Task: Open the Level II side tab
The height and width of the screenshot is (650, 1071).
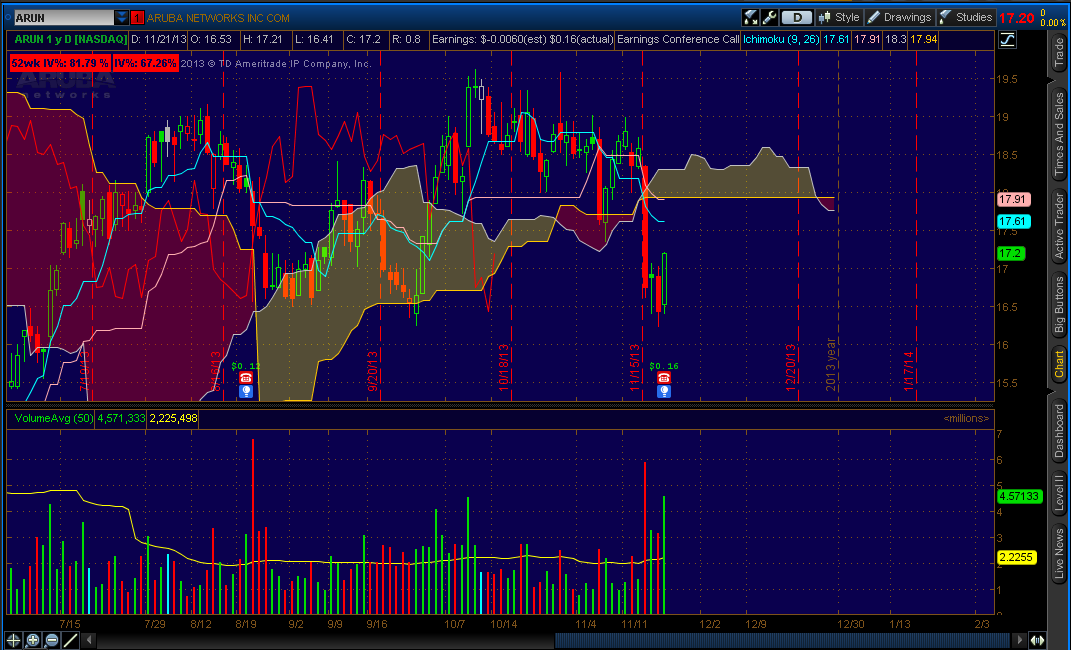Action: pos(1059,492)
